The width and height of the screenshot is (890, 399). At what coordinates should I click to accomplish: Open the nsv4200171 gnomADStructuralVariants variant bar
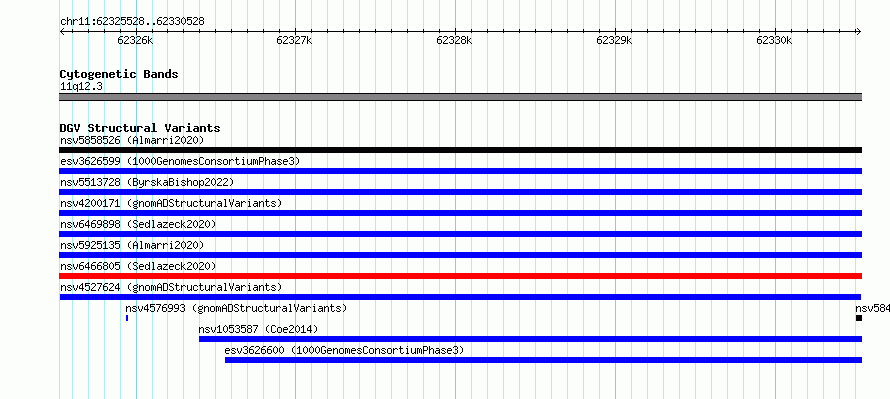coord(460,213)
